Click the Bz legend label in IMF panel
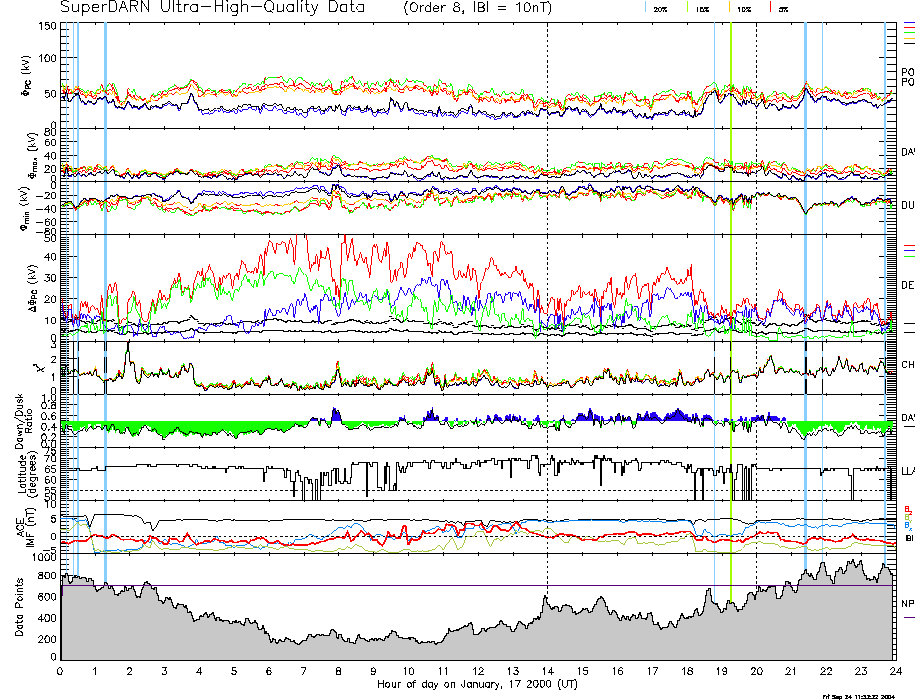This screenshot has height=700, width=915. [907, 508]
